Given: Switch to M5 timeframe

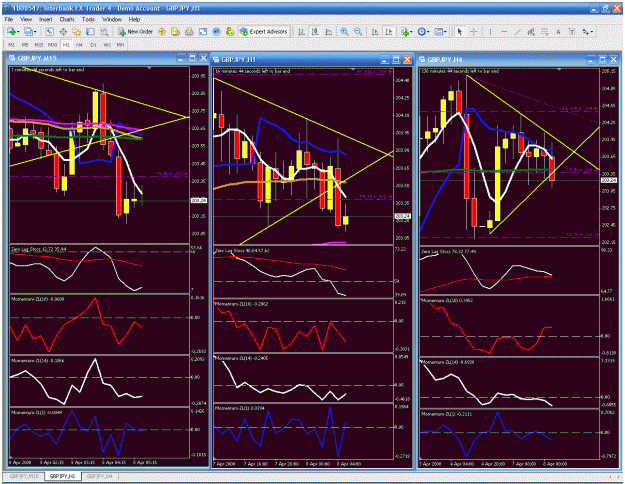Looking at the screenshot, I should pyautogui.click(x=25, y=45).
